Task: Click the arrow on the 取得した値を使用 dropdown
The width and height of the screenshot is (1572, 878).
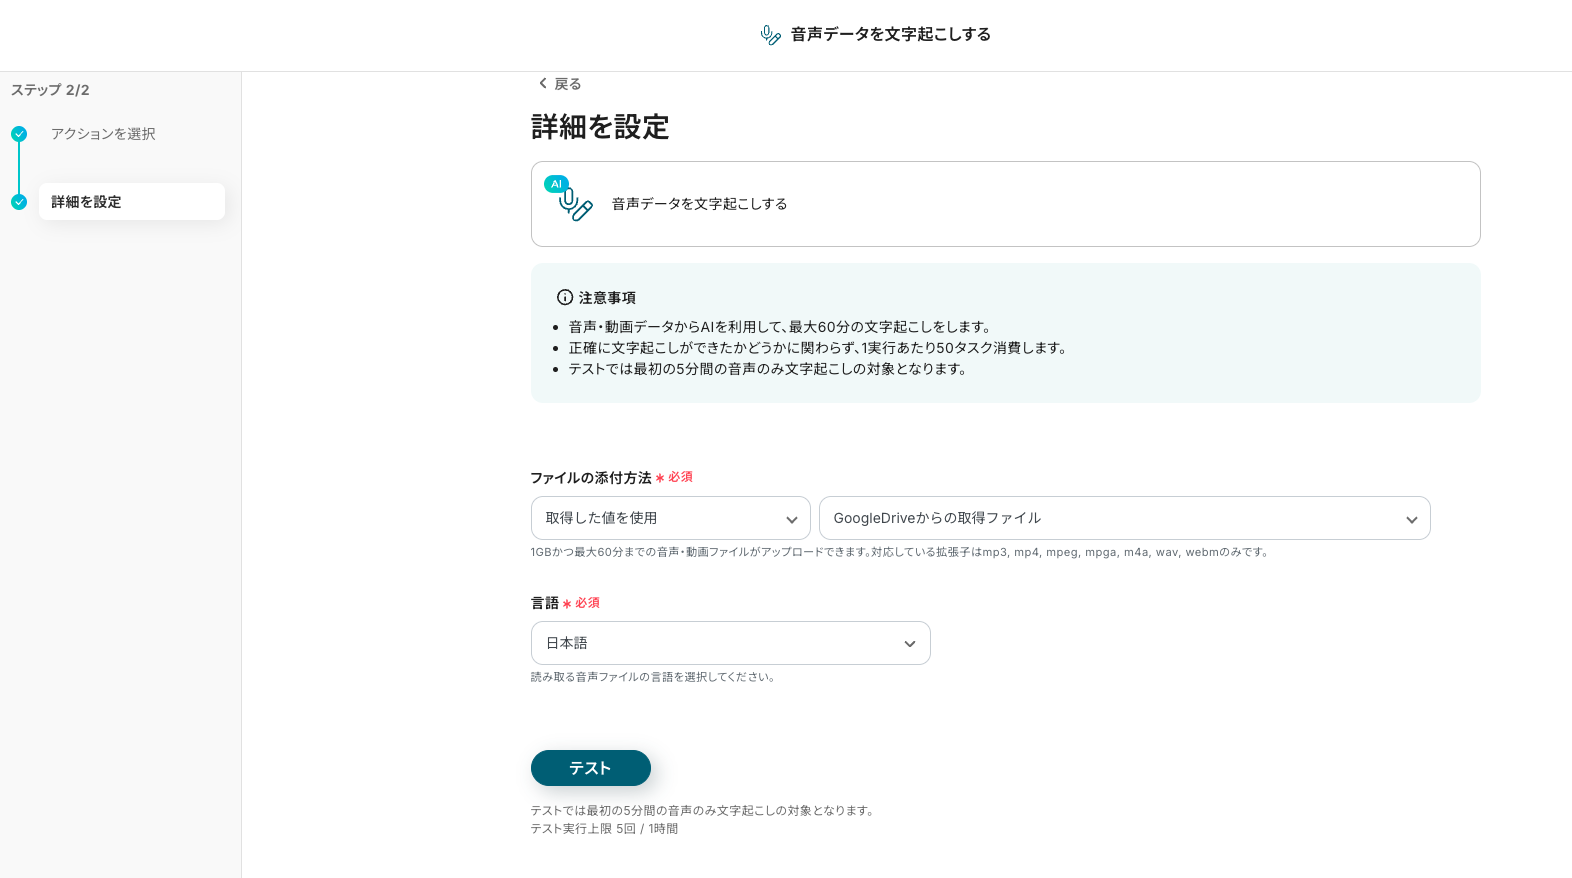Action: tap(791, 519)
